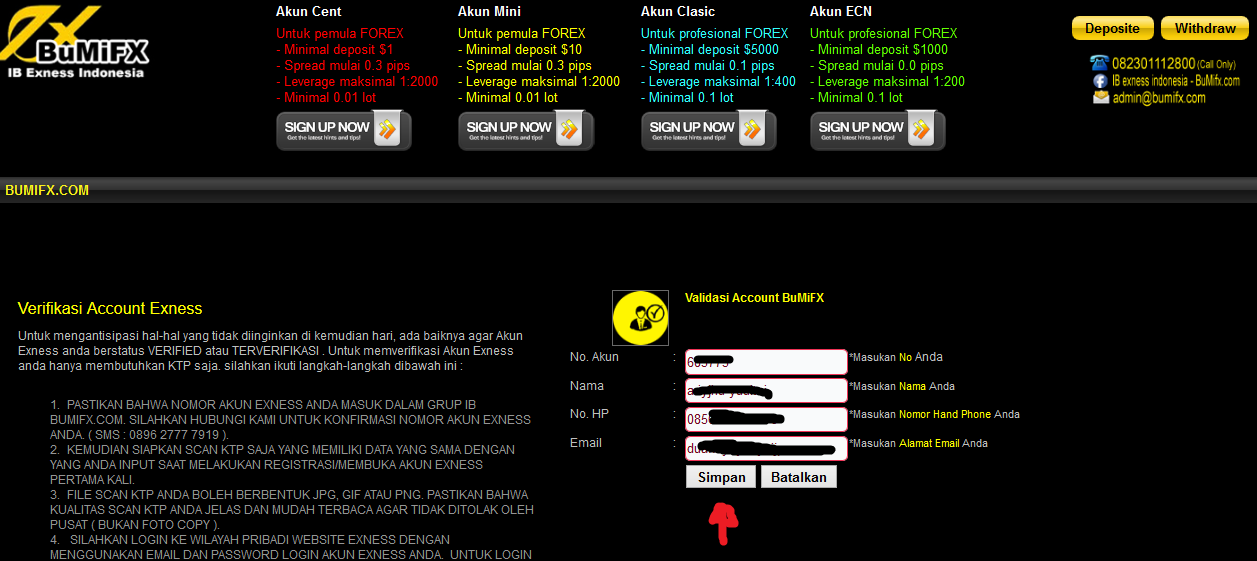Open the Withdraw page
1257x561 pixels.
(1204, 28)
